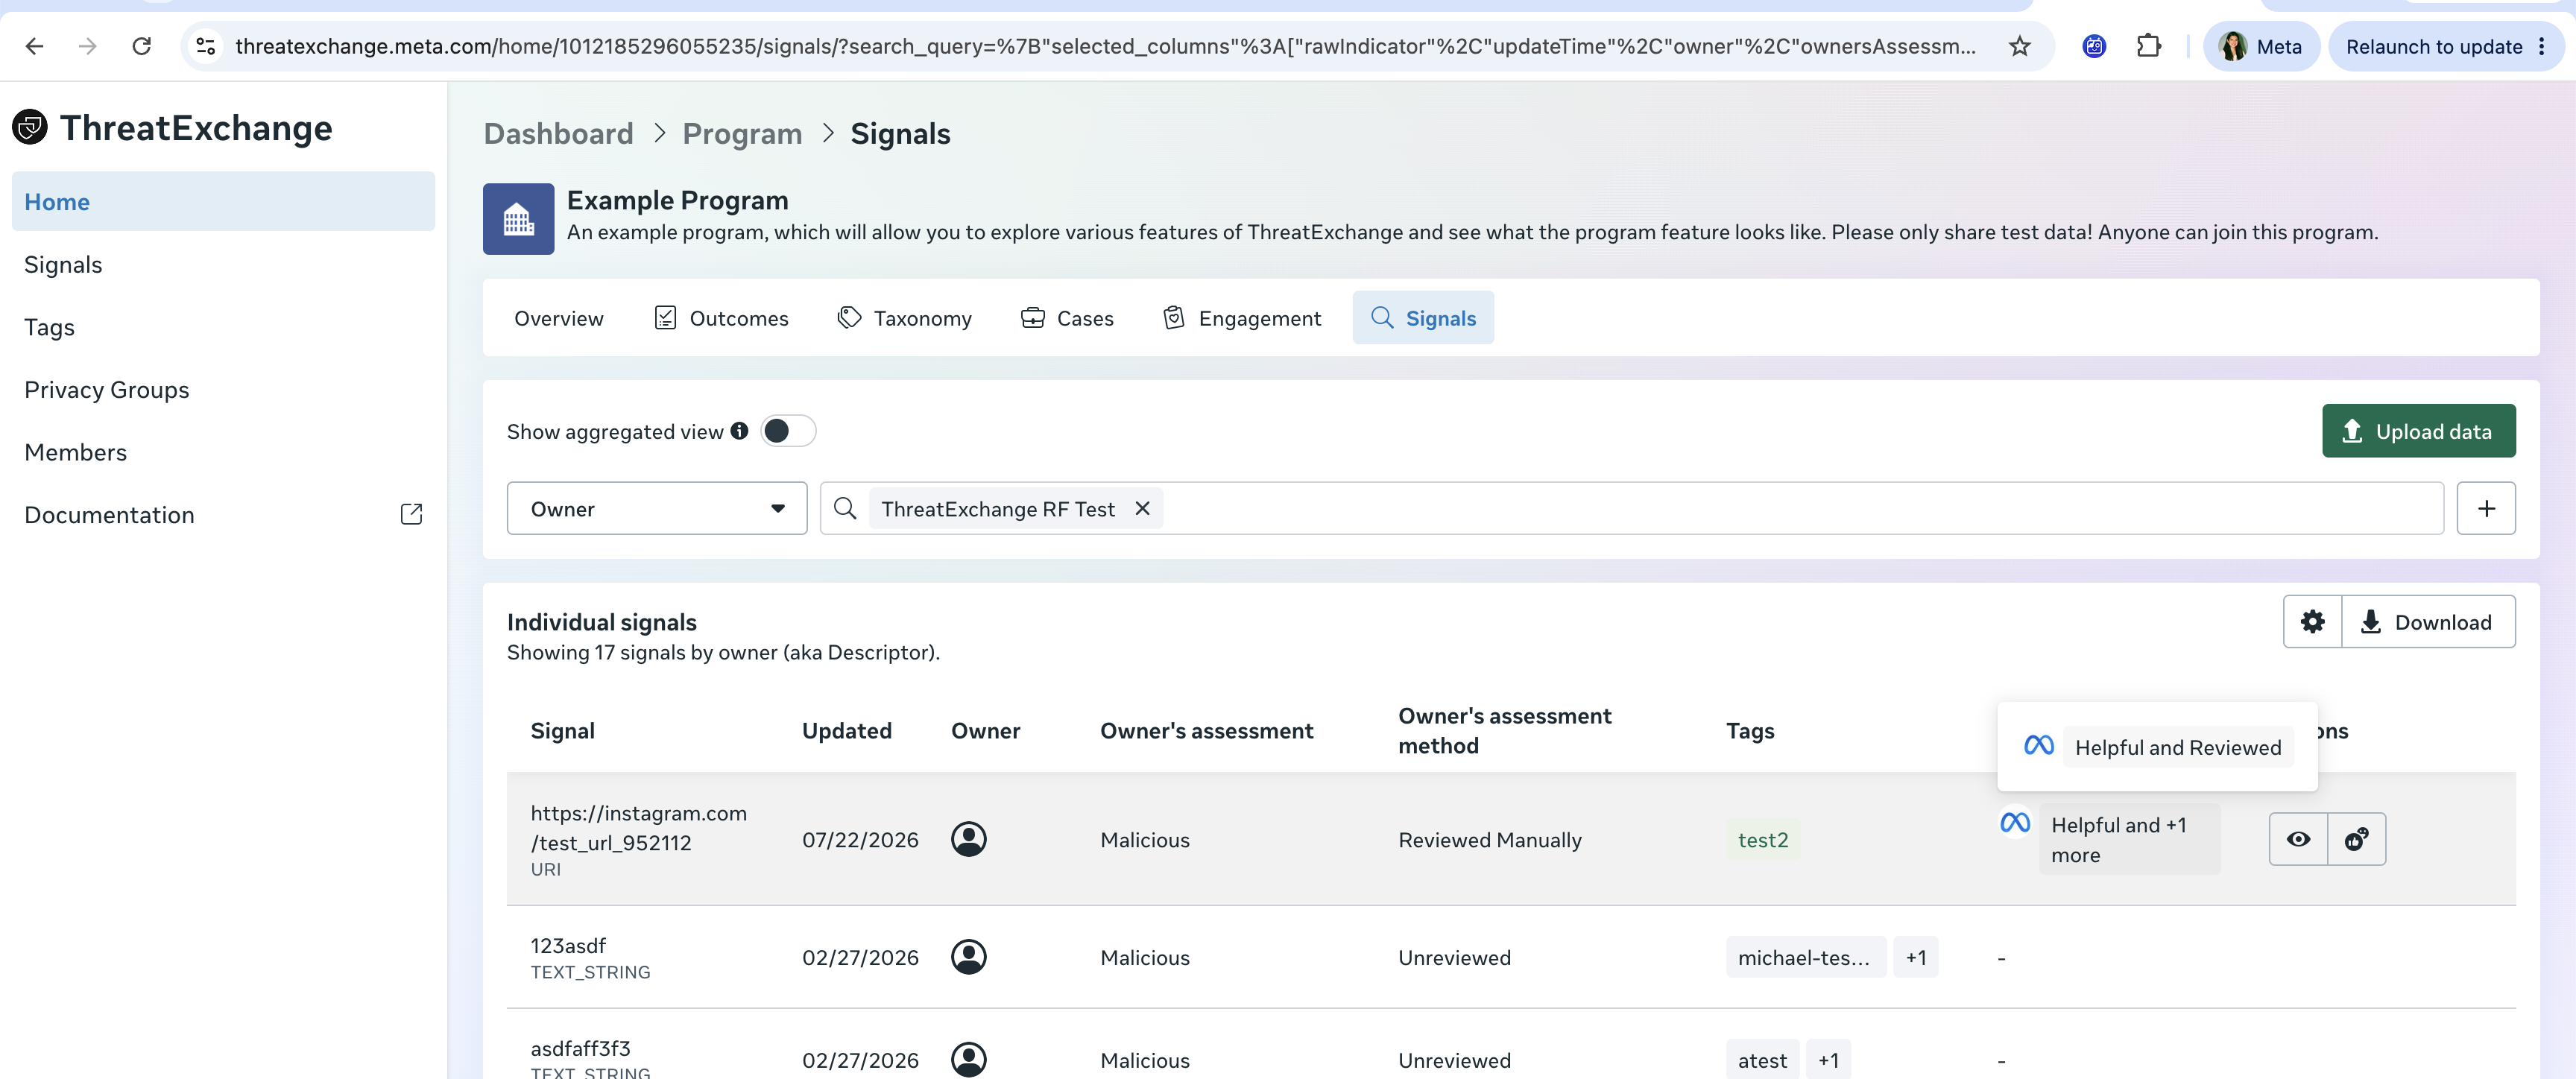The image size is (2576, 1079).
Task: Switch to the Taxonomy tab
Action: pos(904,318)
